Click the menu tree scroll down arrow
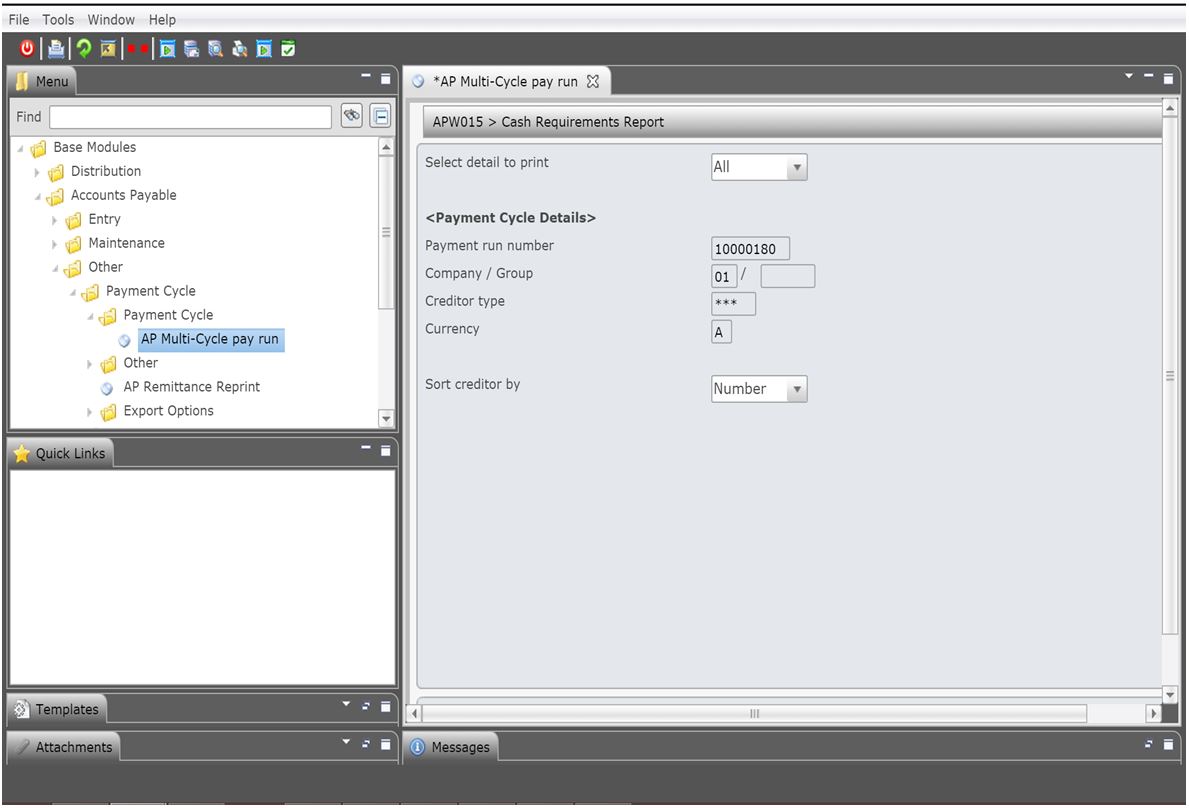Screen dimensions: 1189x810 point(386,419)
